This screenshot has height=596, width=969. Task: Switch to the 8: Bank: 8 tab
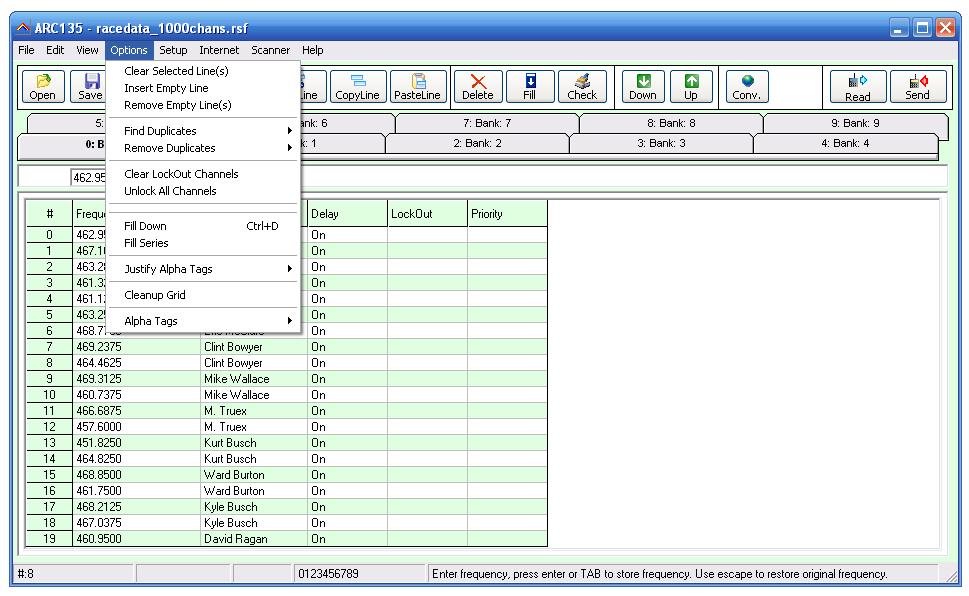click(x=671, y=123)
